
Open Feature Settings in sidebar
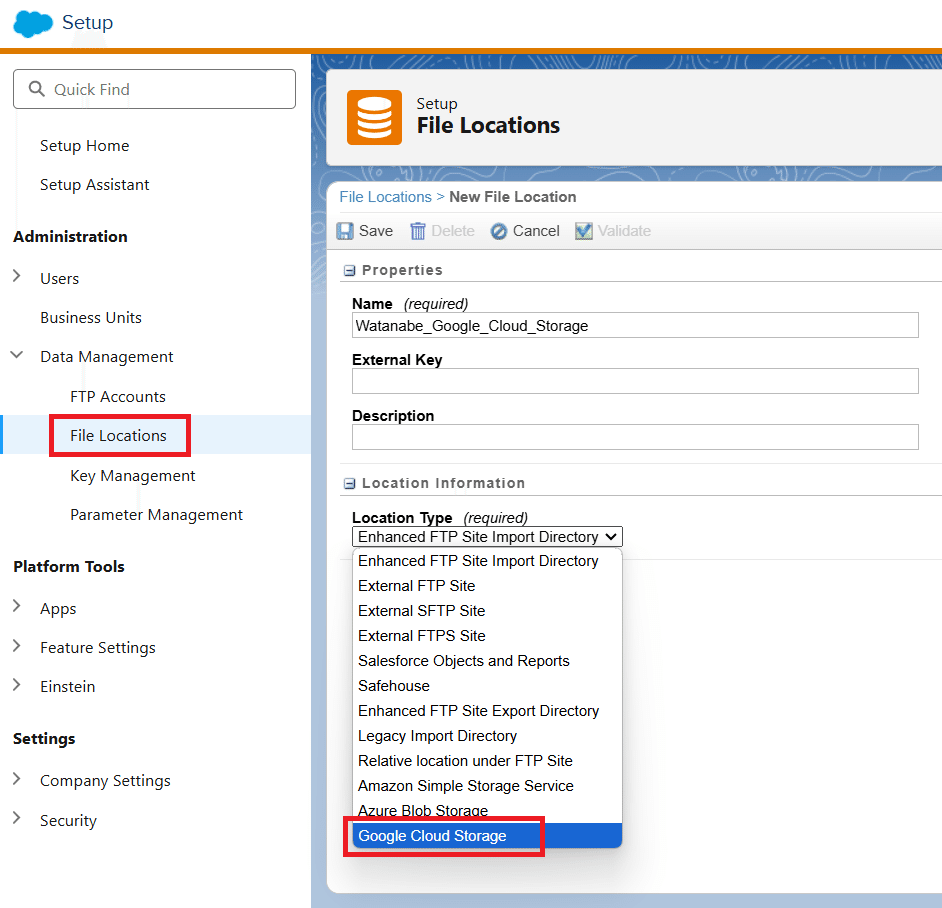[x=98, y=648]
